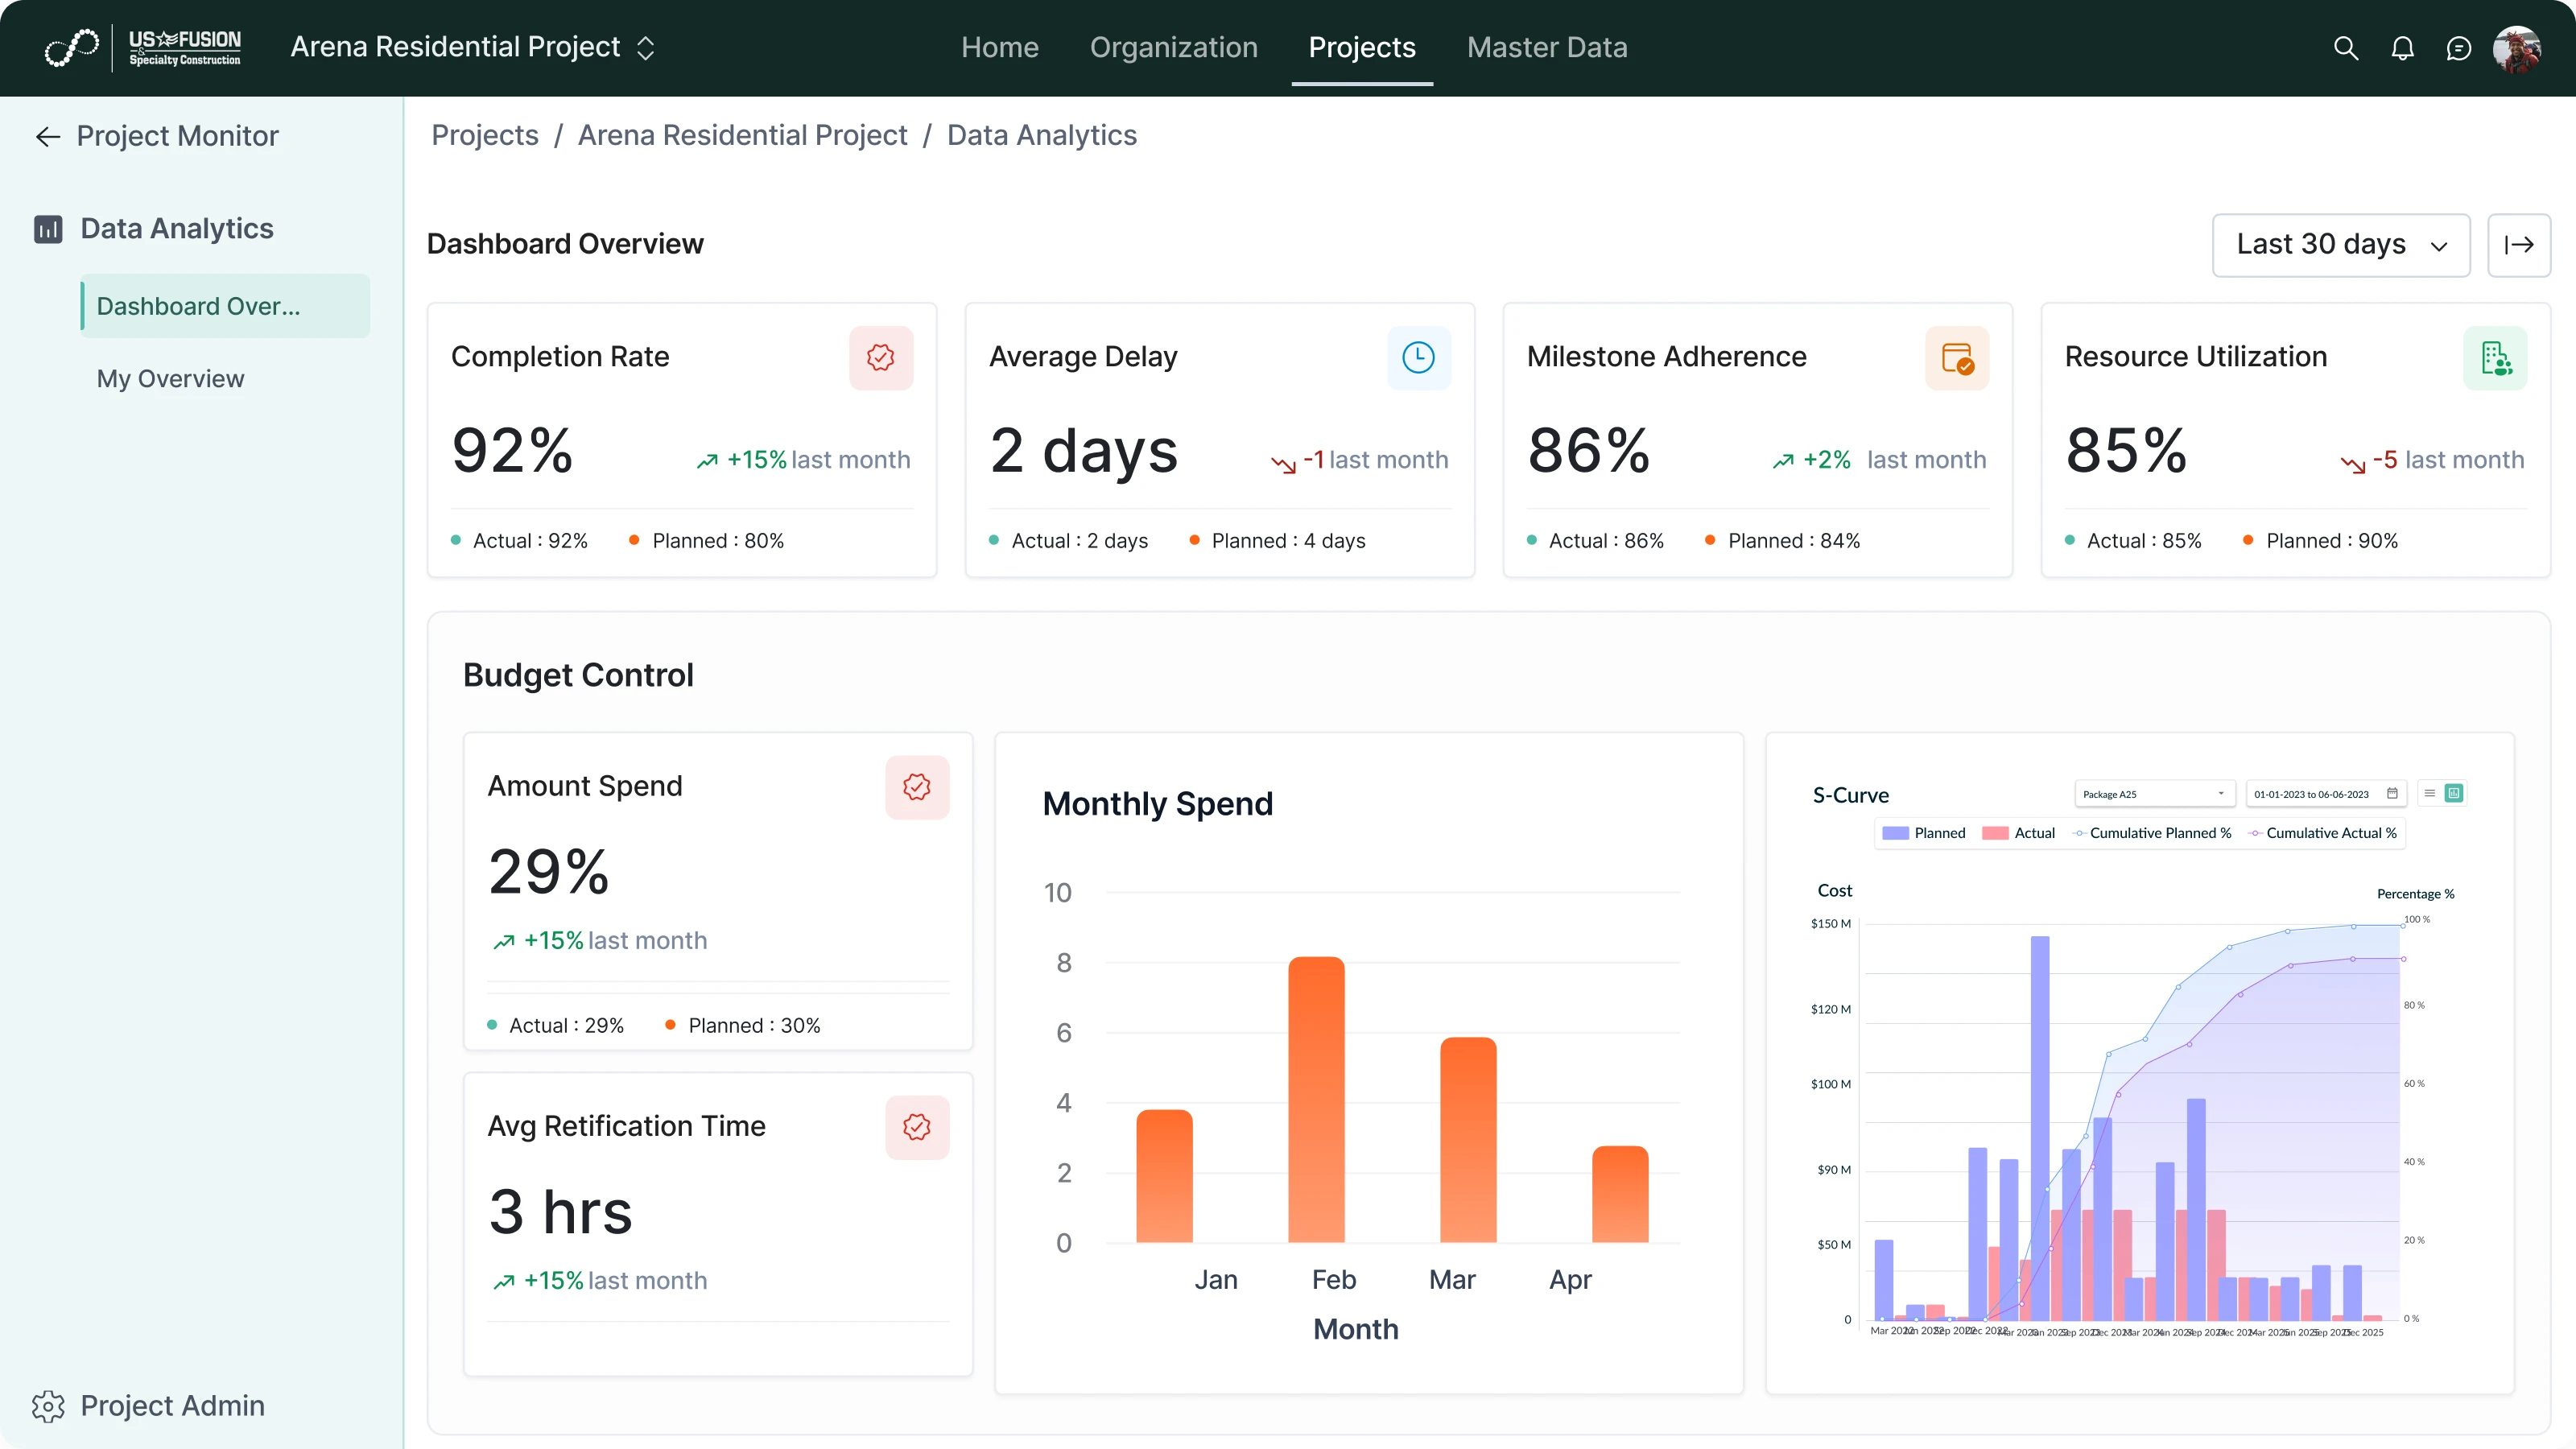Open the Last 30 days dropdown
The image size is (2576, 1449).
click(x=2340, y=245)
